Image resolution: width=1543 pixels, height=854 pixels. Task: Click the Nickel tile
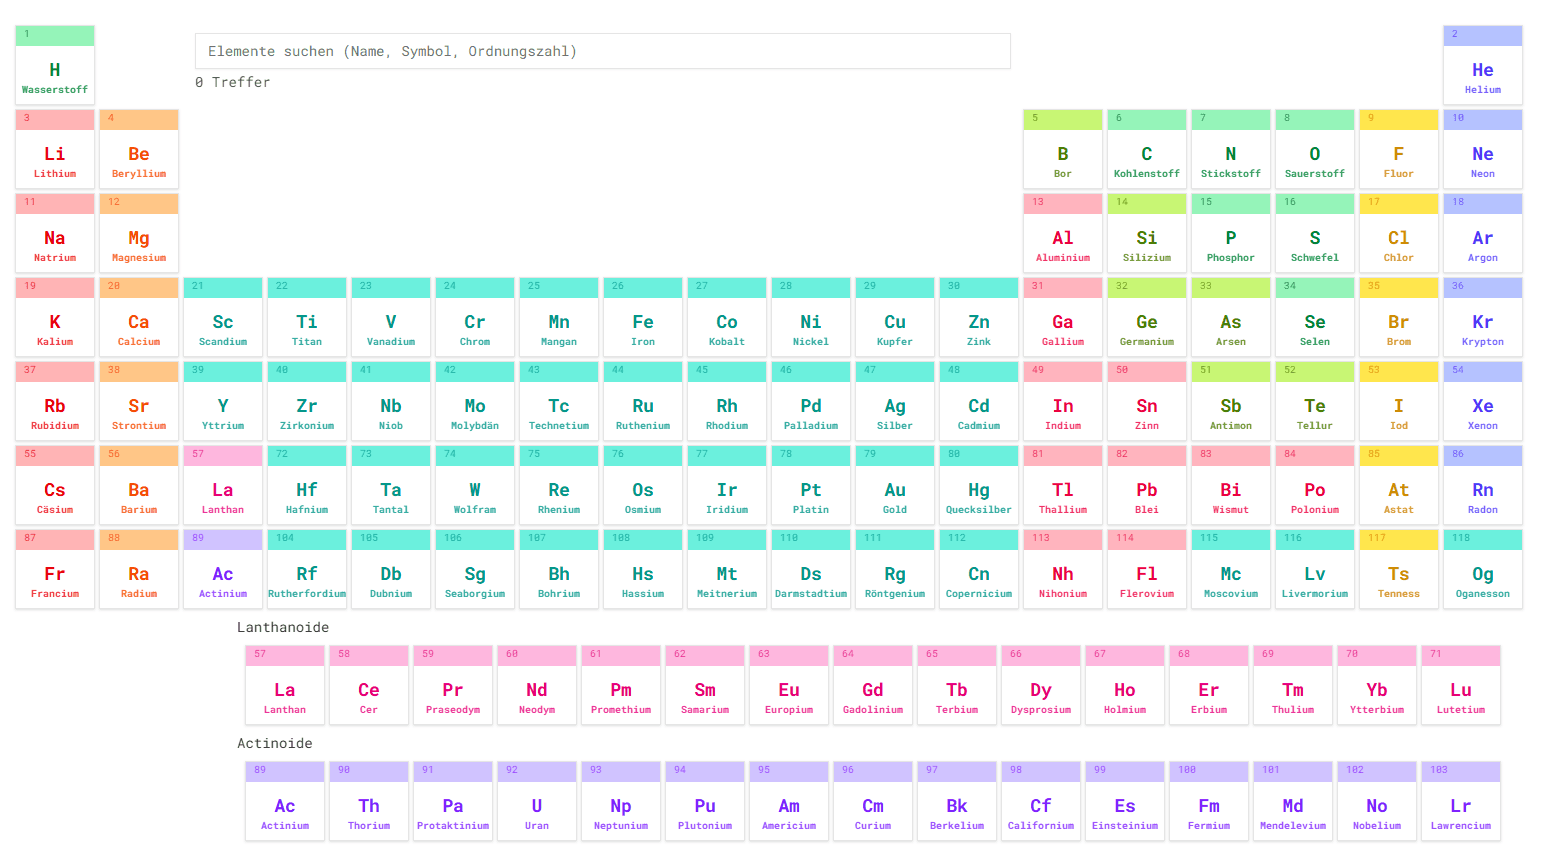coord(811,317)
